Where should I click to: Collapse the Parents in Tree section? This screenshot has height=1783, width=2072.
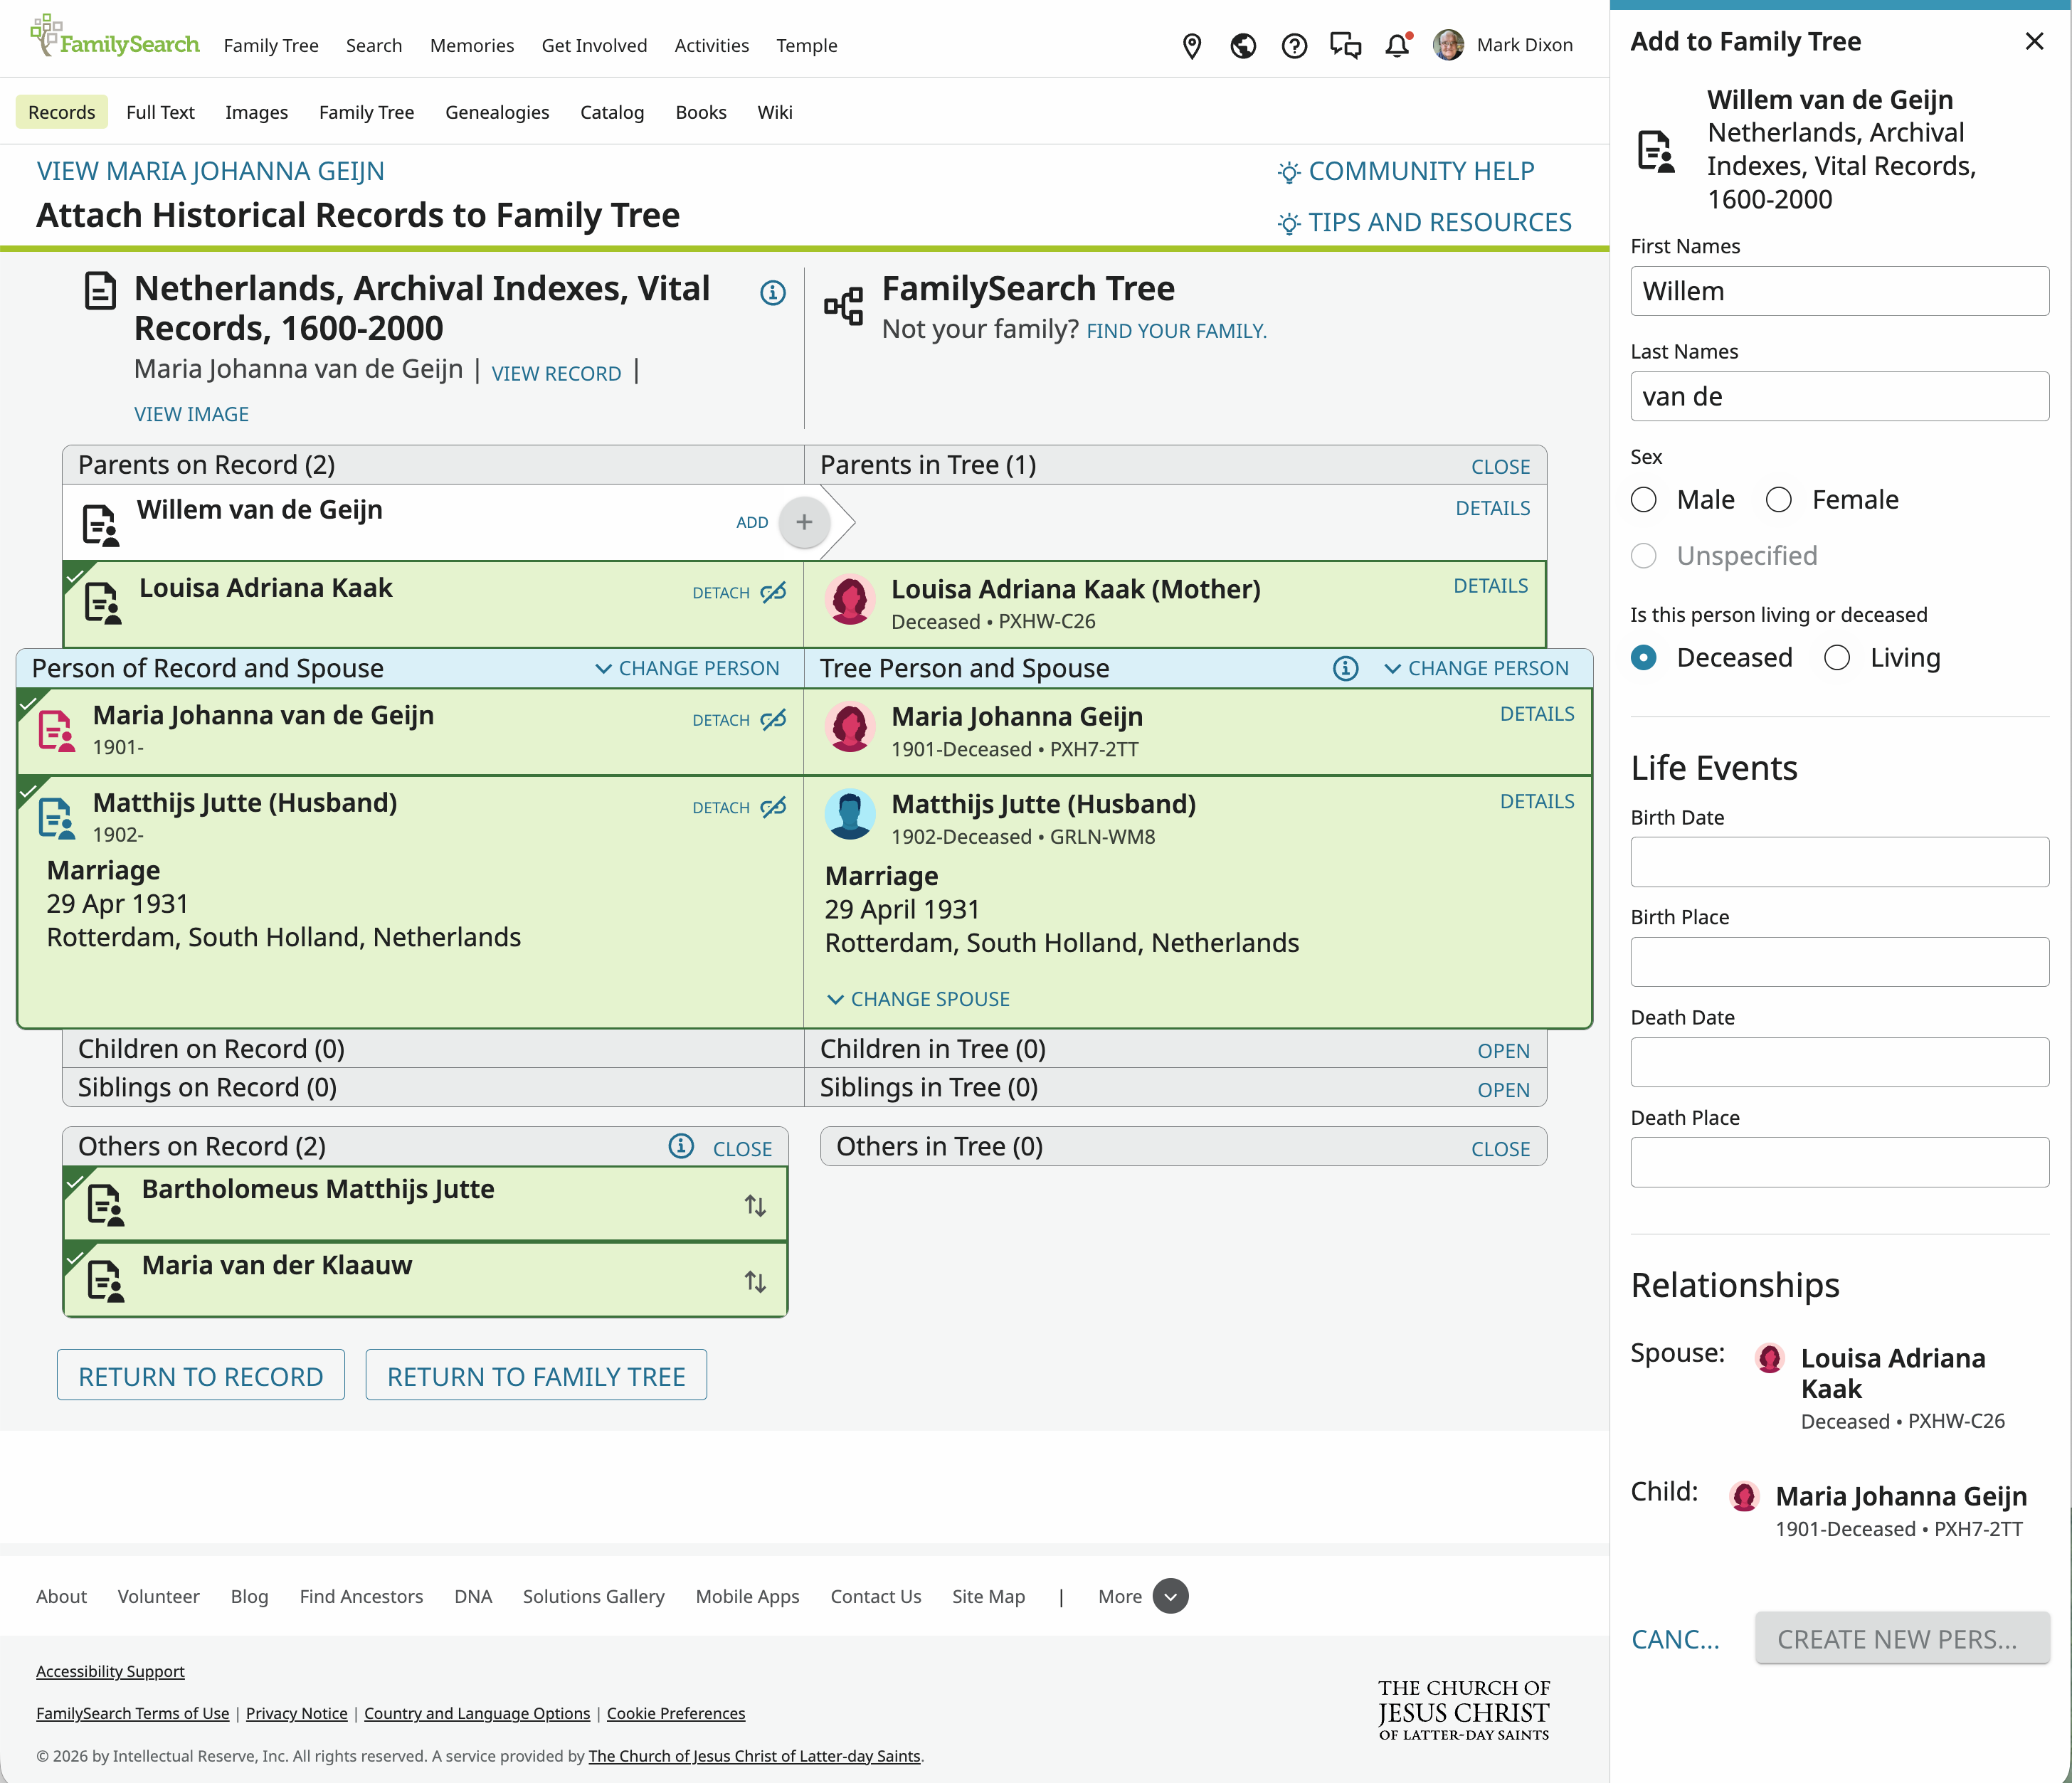(x=1500, y=467)
